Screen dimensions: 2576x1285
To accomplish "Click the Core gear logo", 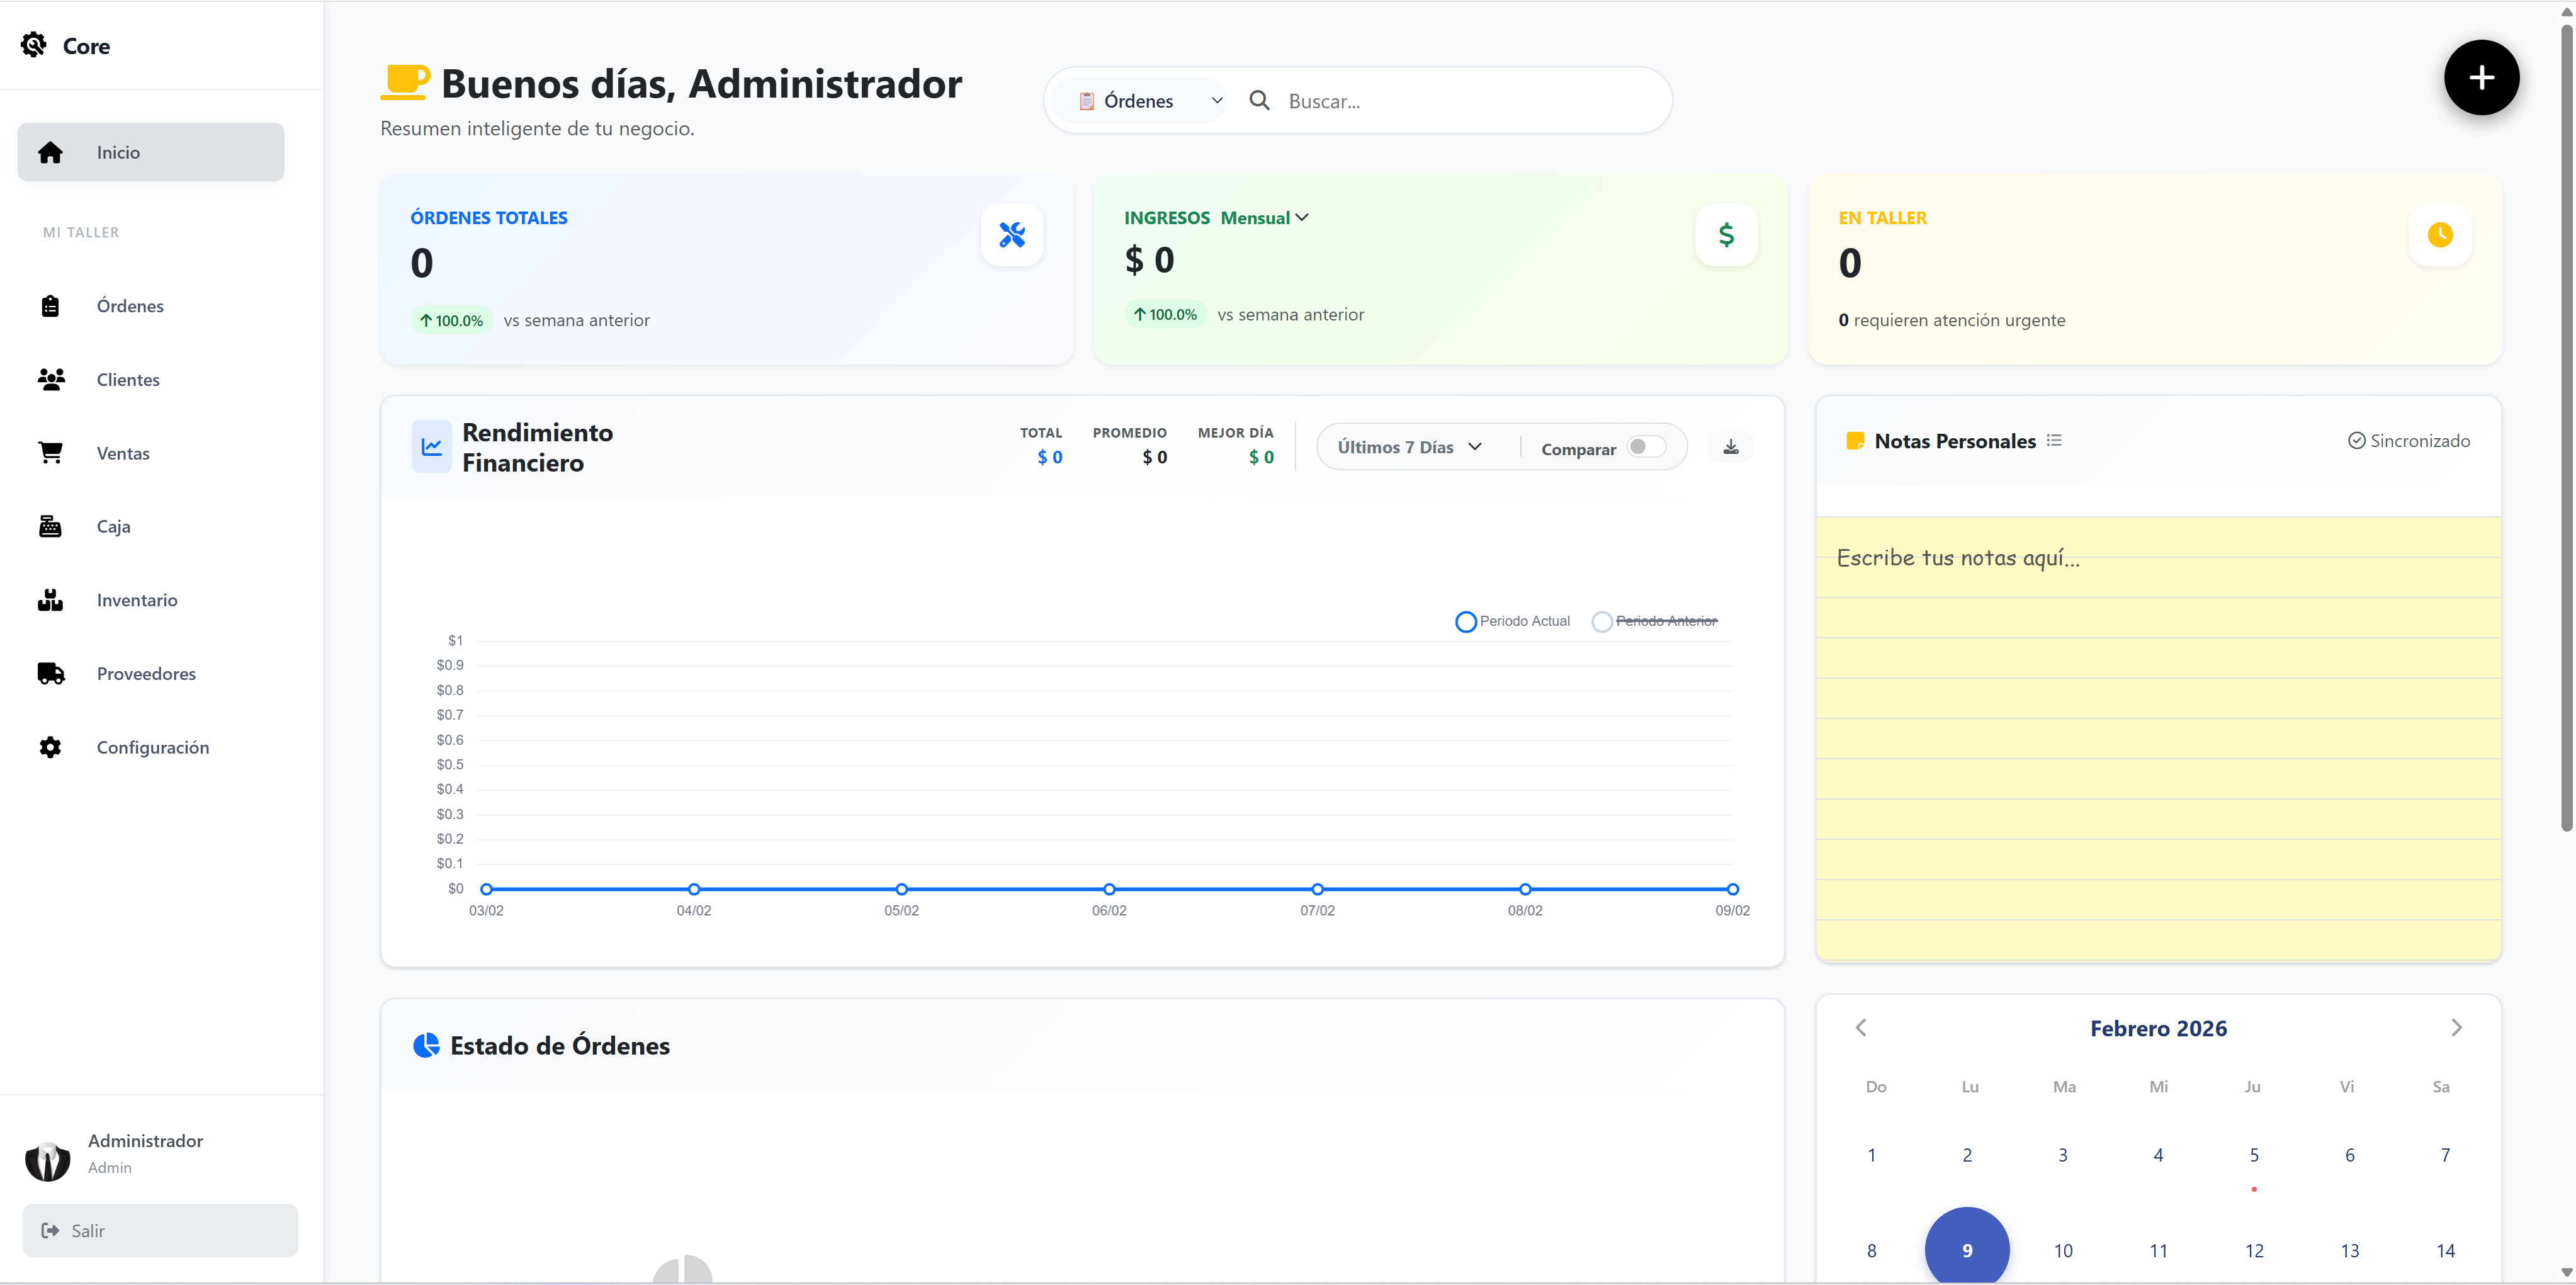I will point(34,45).
